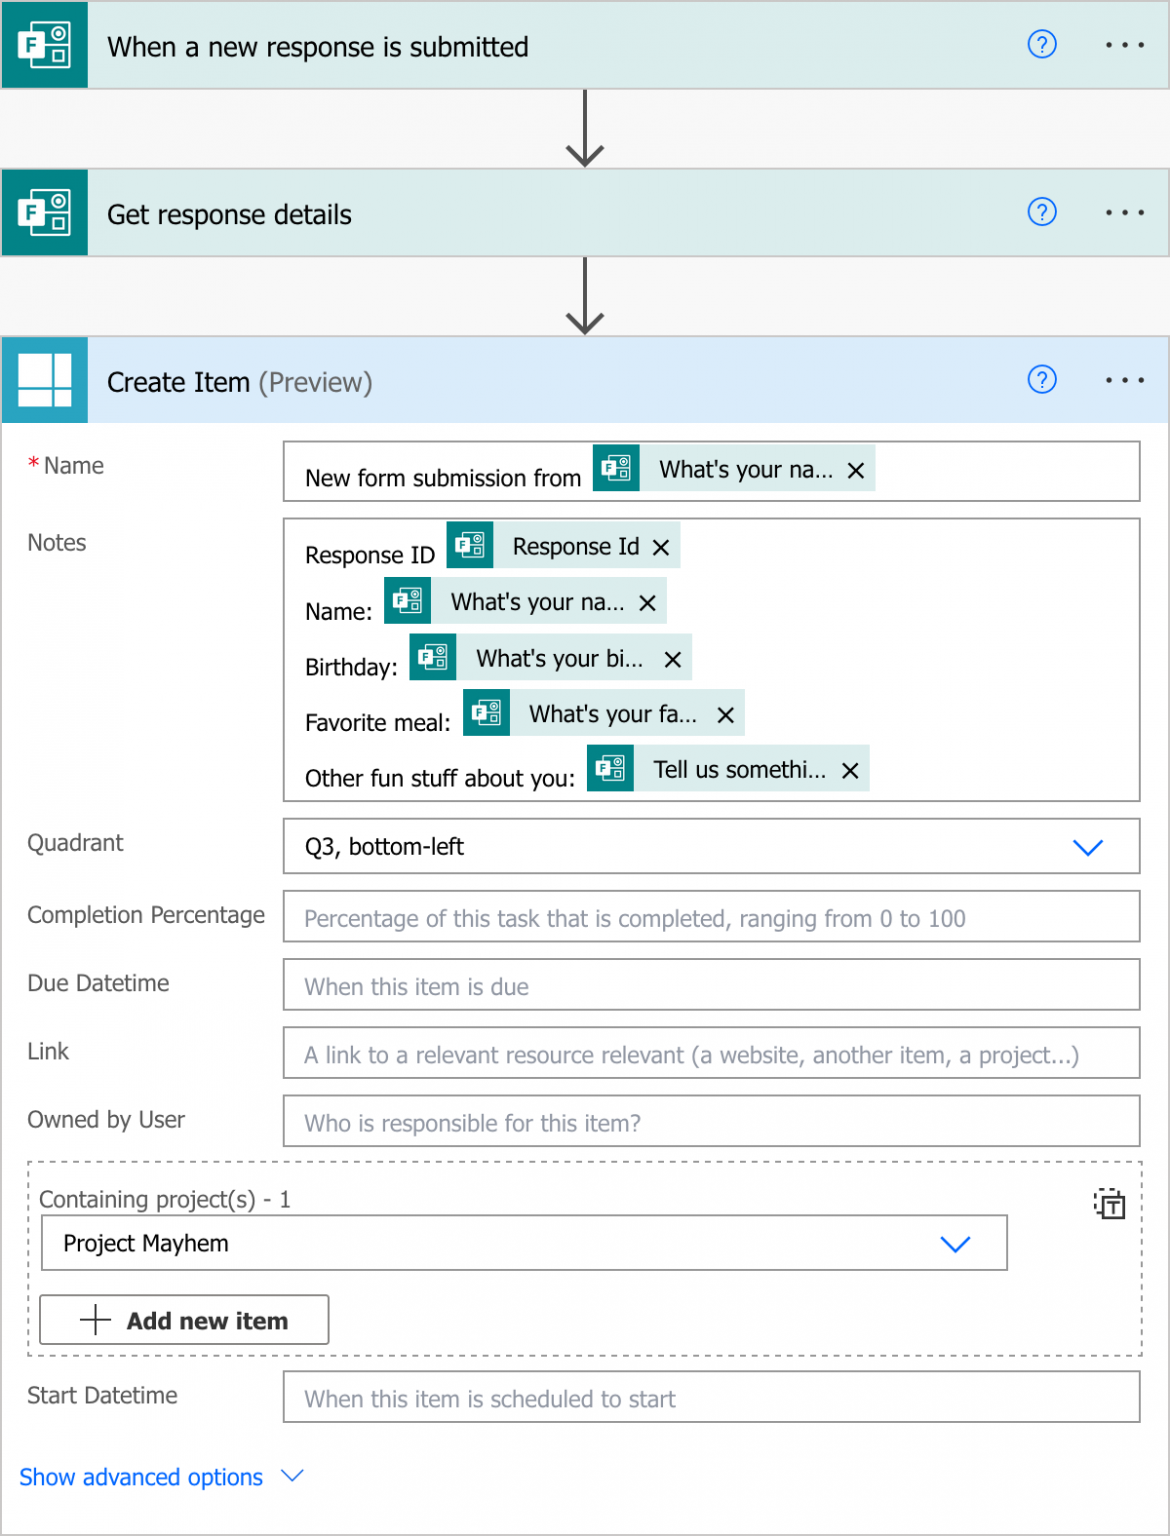Click the Completion Percentage input field
1170x1536 pixels.
pyautogui.click(x=712, y=917)
